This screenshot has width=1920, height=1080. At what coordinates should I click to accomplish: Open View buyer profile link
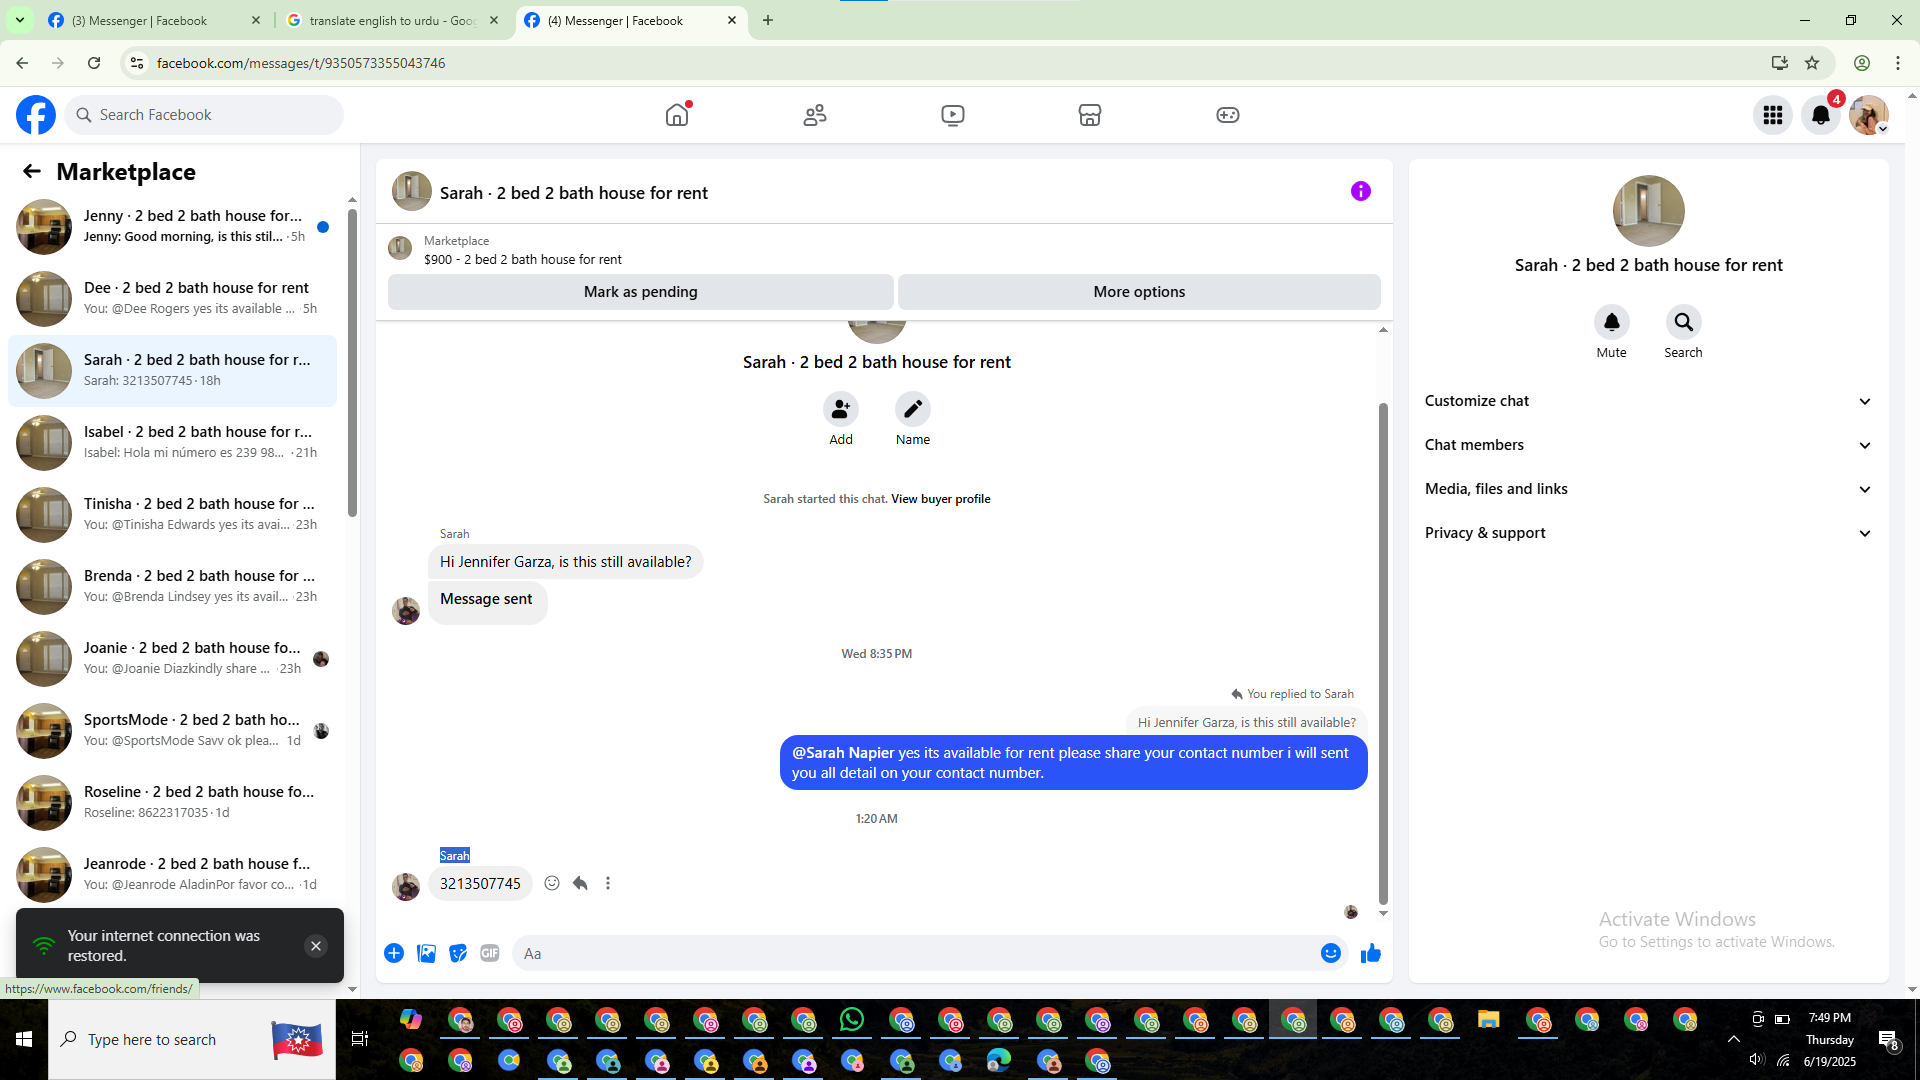click(940, 499)
